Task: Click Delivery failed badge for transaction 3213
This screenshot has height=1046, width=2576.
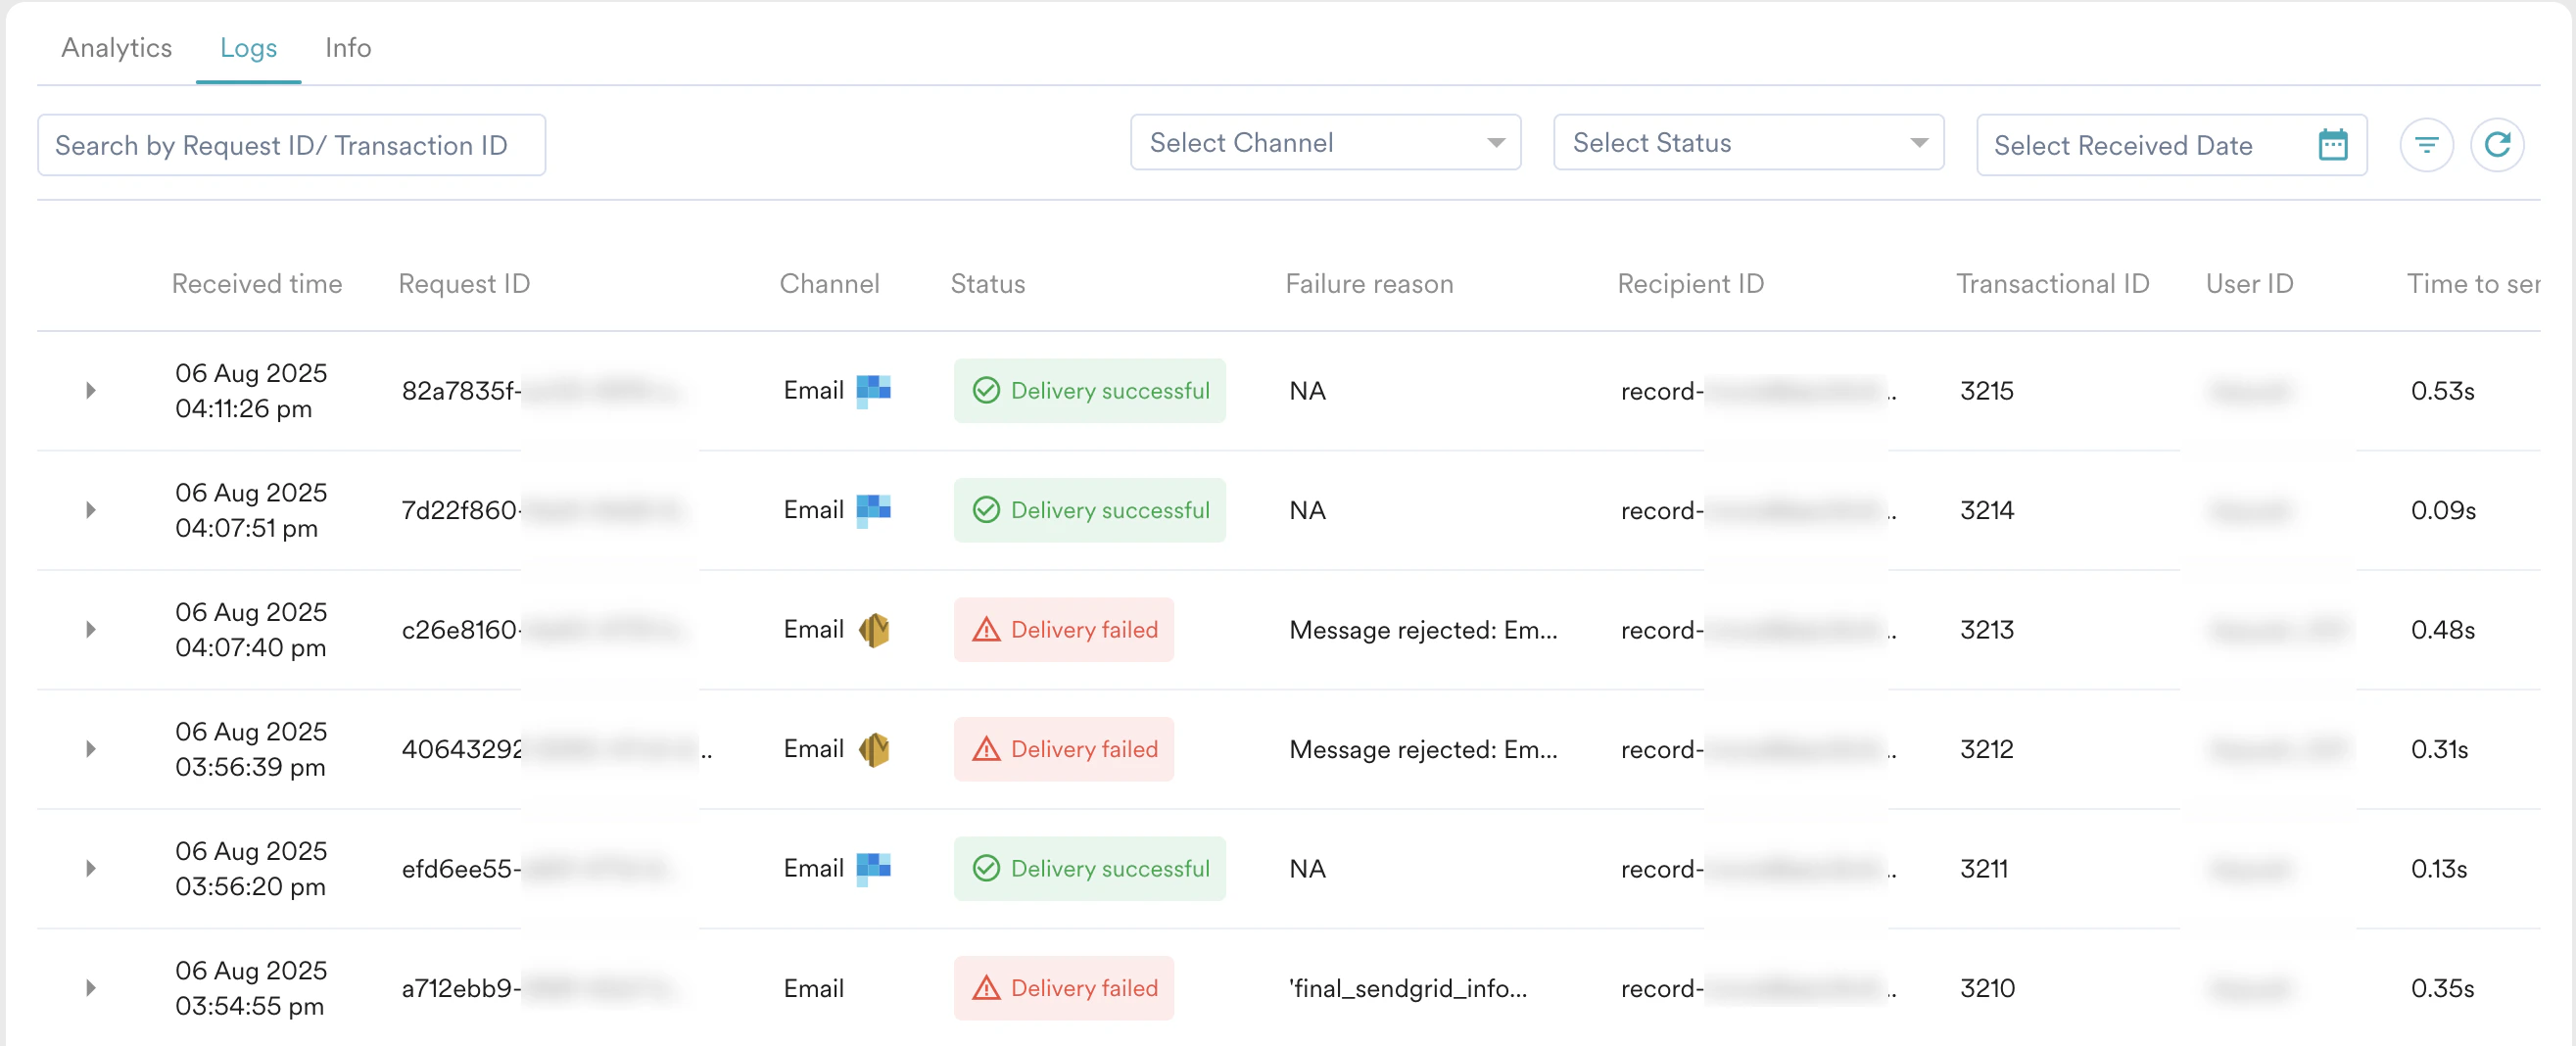Action: click(1063, 629)
